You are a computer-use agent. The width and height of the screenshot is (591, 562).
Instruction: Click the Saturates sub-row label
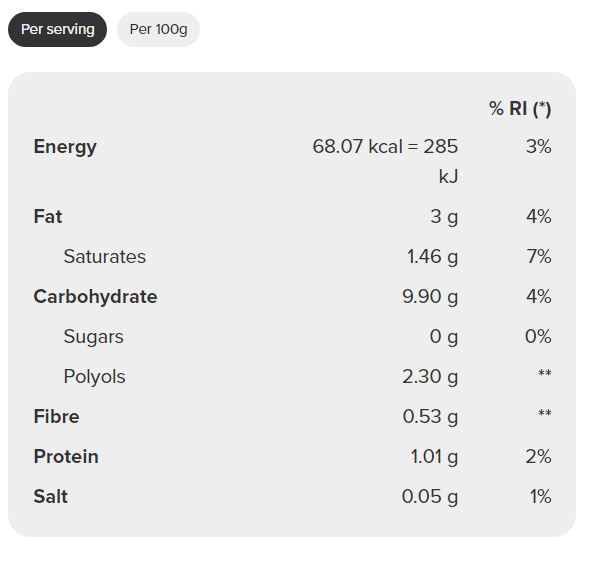pos(105,257)
